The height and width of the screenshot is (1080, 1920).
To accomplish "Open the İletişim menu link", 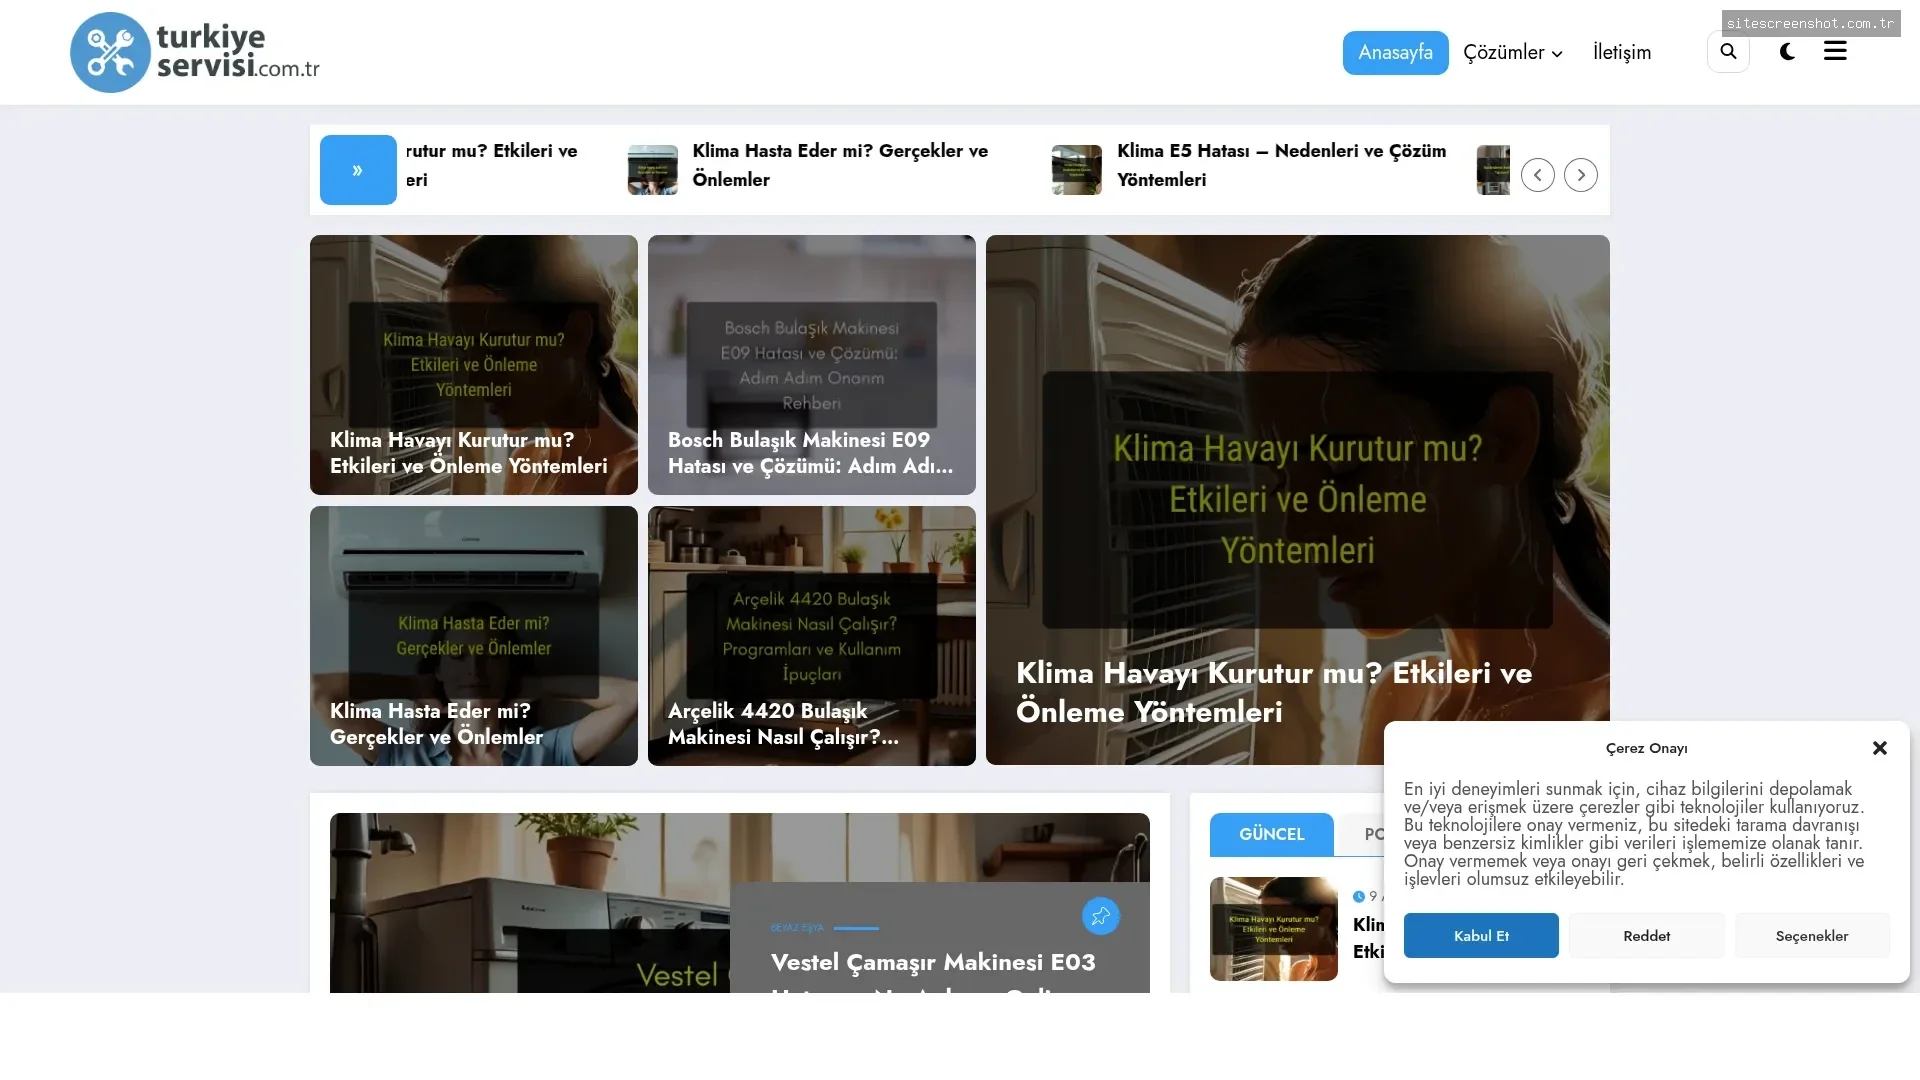I will pyautogui.click(x=1622, y=53).
